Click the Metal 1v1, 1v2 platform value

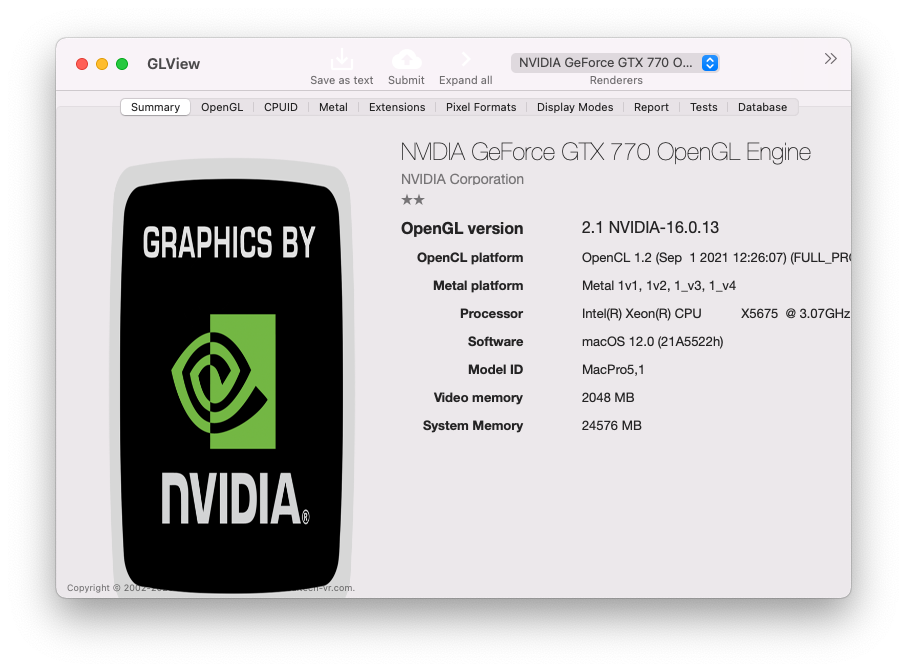coord(659,285)
